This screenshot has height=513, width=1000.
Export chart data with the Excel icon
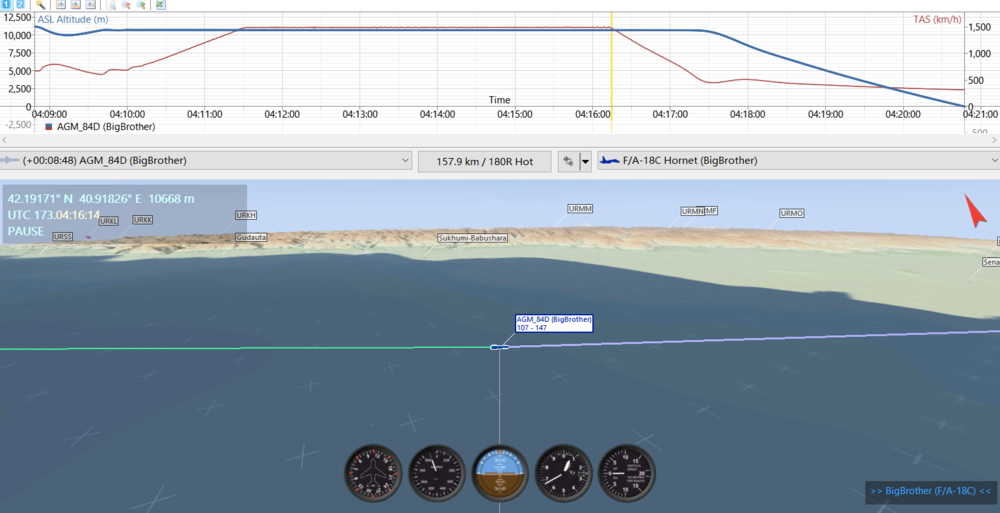click(161, 4)
